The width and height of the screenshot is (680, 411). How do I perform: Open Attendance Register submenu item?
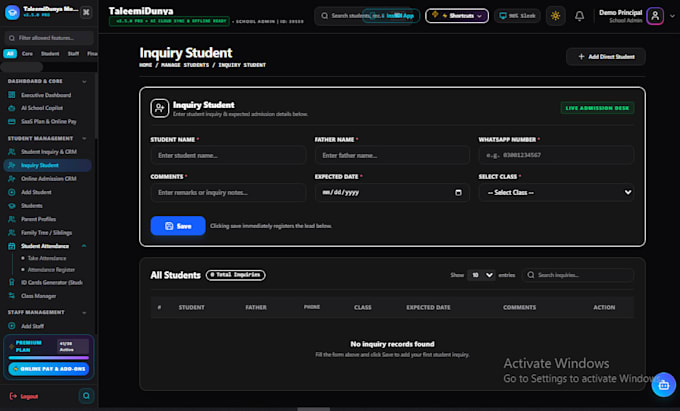point(51,270)
